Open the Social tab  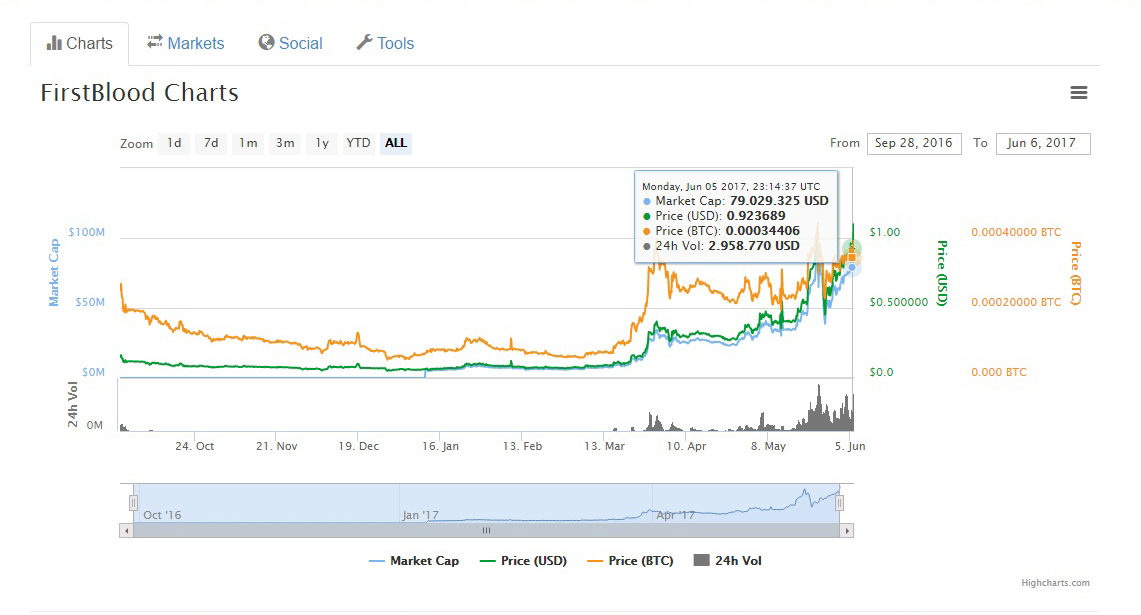click(x=290, y=44)
